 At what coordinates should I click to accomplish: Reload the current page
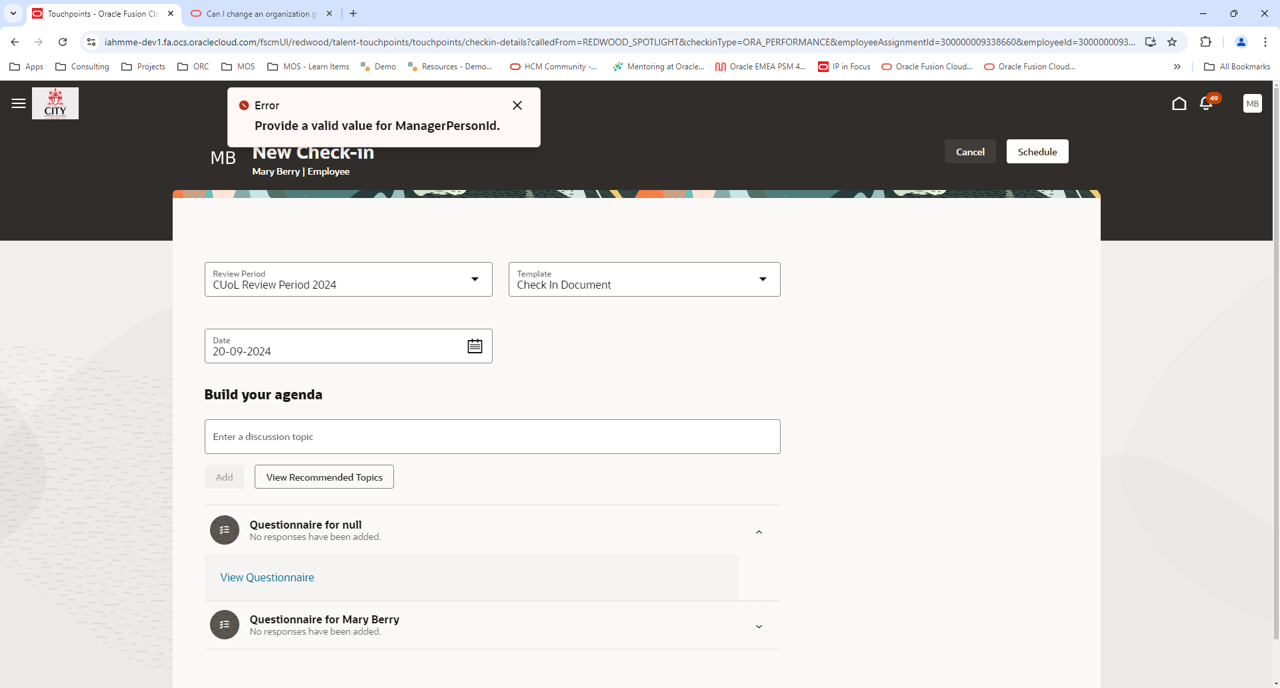(62, 42)
